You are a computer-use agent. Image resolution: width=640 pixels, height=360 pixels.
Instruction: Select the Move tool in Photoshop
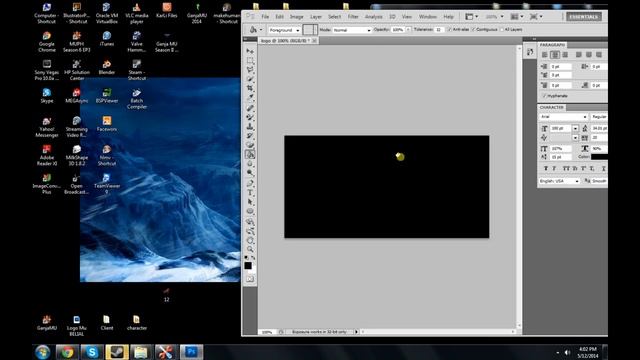pyautogui.click(x=250, y=51)
